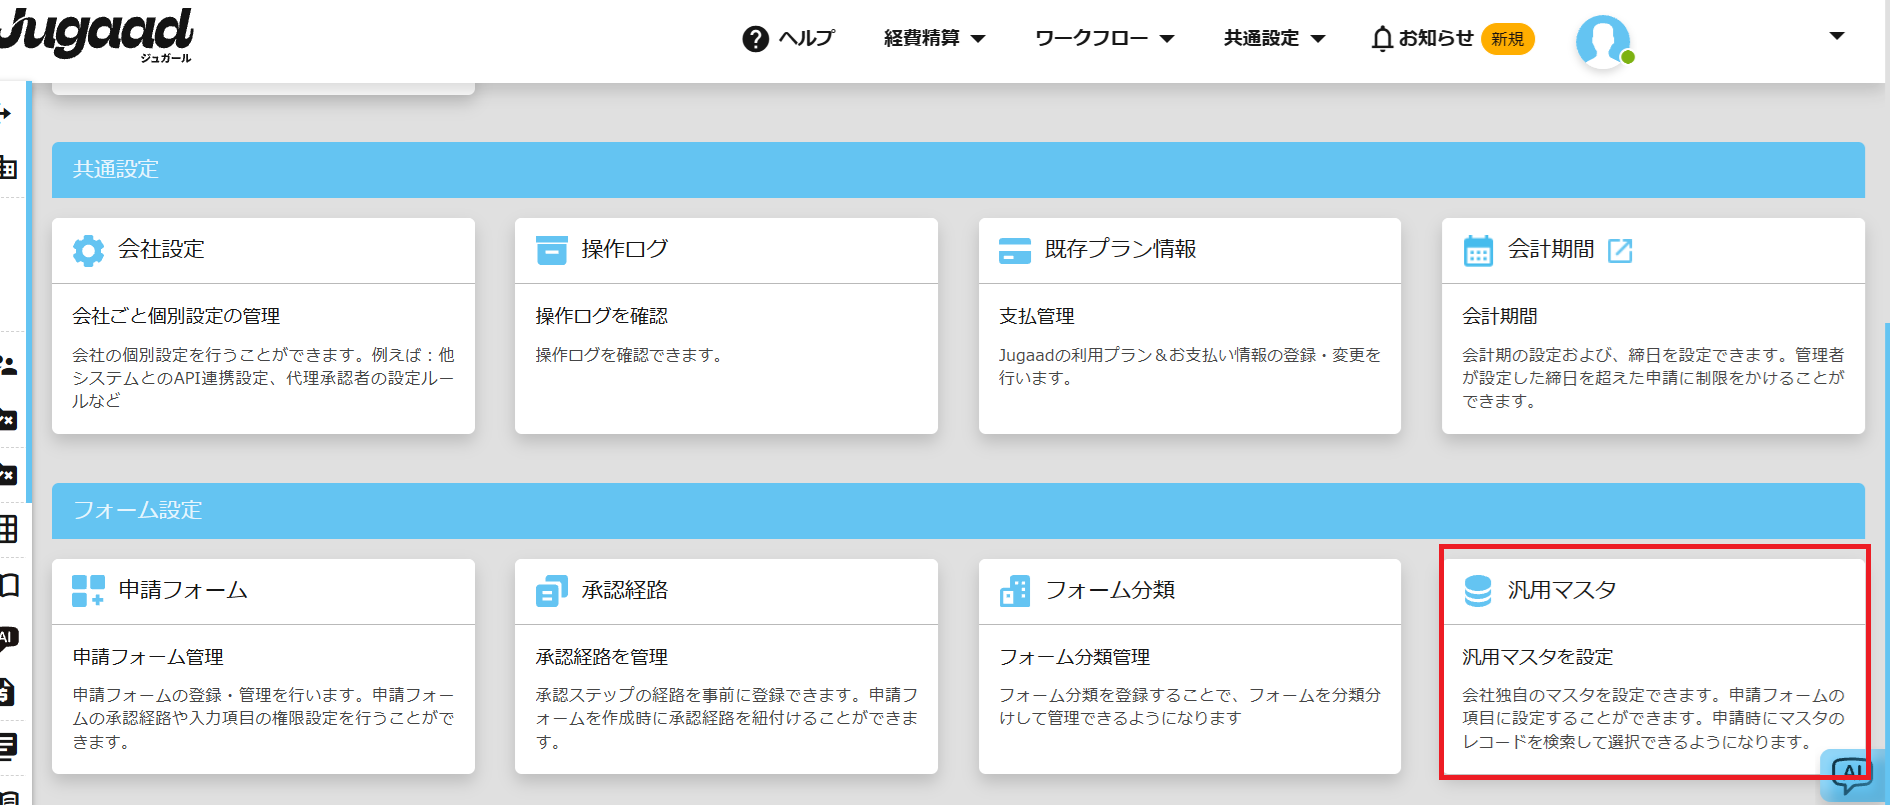
Task: Open the AI chat bubble widget
Action: pos(1851,774)
